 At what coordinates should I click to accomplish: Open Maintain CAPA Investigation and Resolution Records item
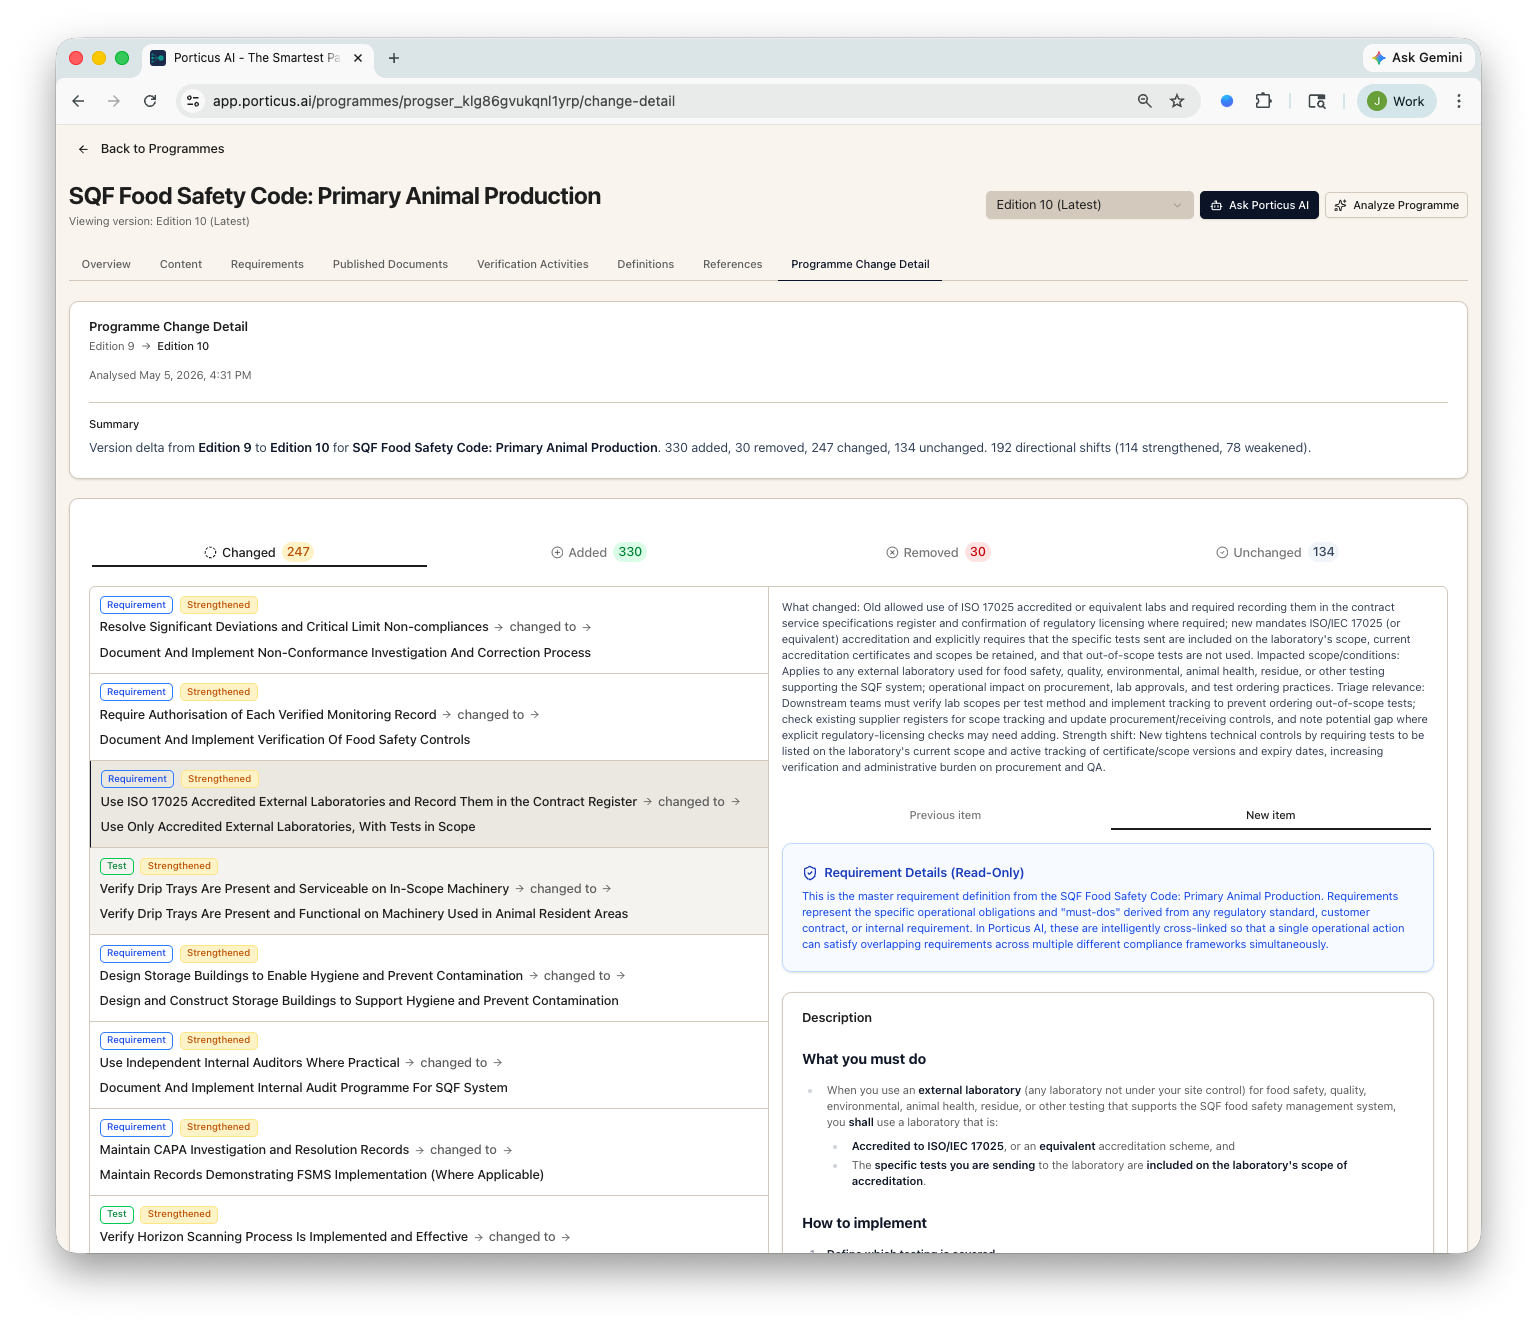tap(429, 1152)
